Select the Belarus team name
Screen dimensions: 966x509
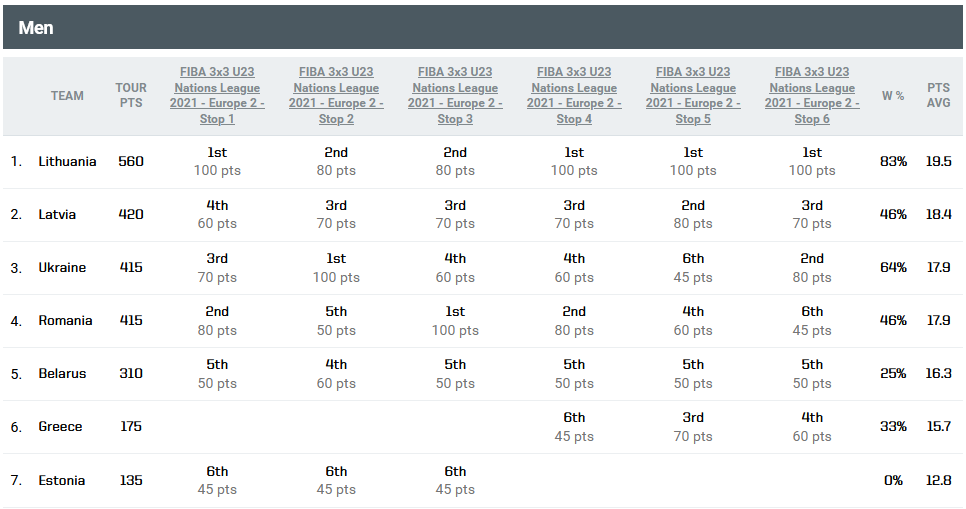(62, 373)
